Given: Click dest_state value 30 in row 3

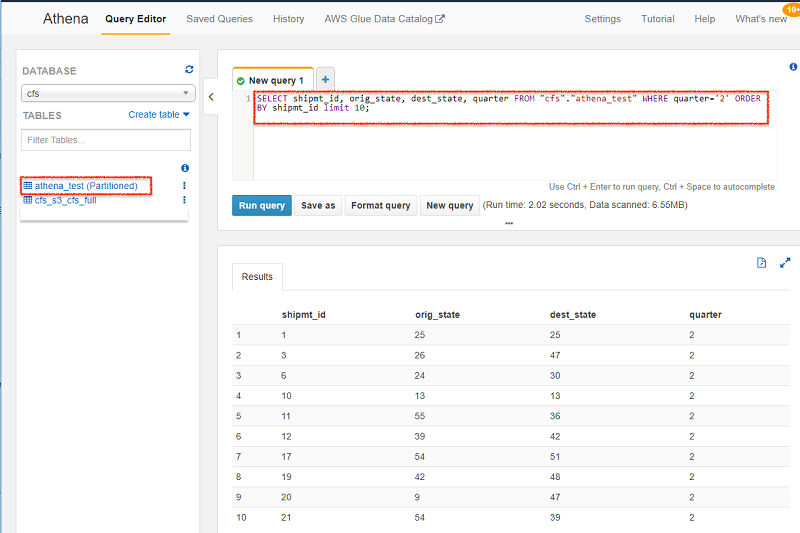Looking at the screenshot, I should 555,375.
